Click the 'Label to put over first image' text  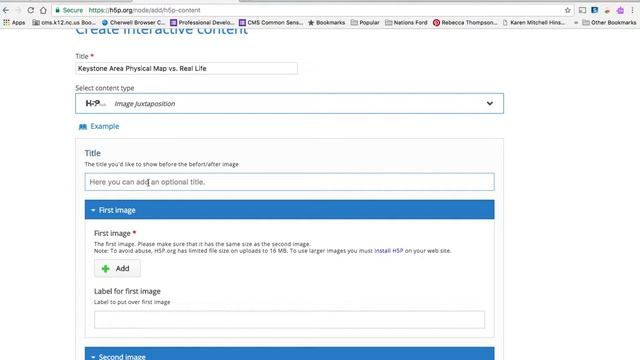(x=132, y=302)
